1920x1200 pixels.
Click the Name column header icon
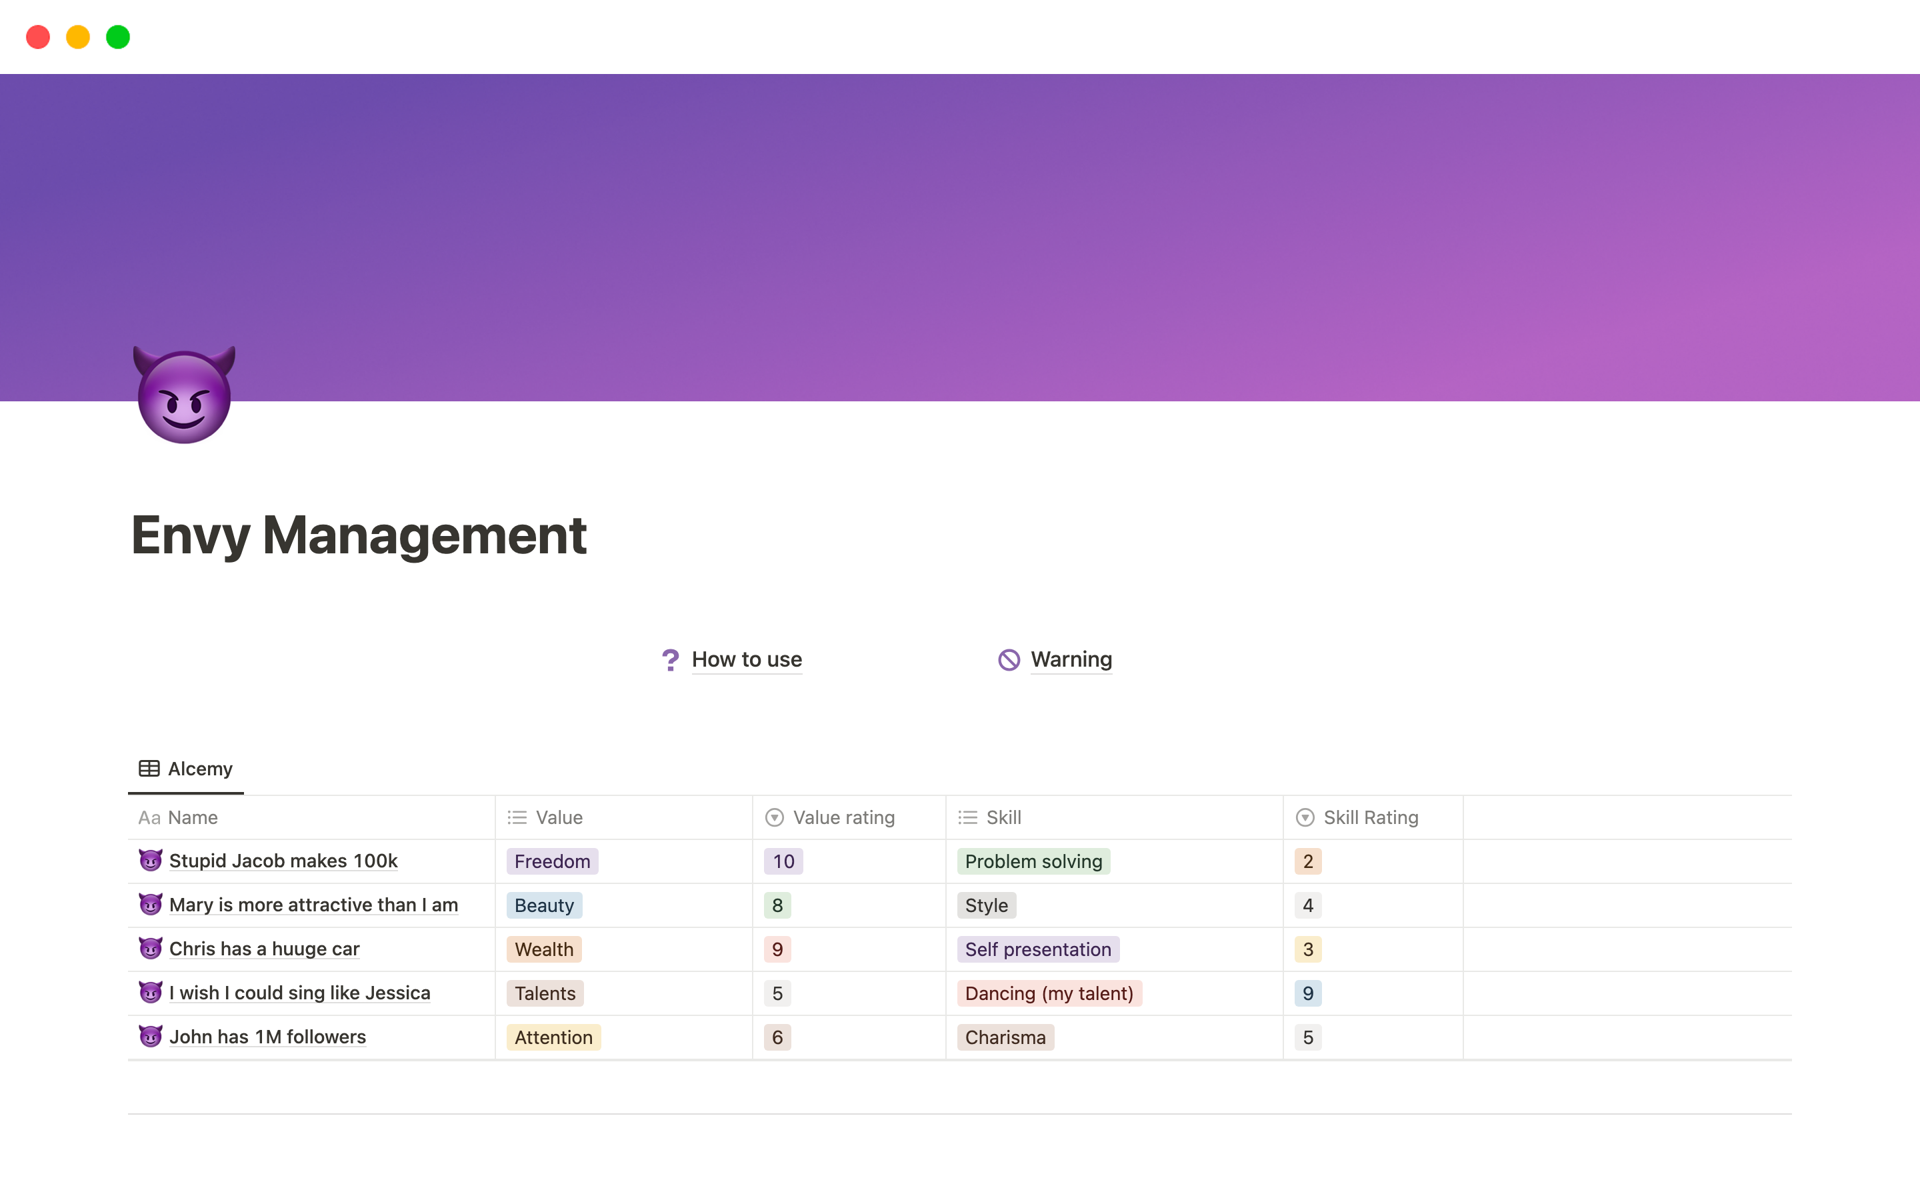click(x=149, y=817)
